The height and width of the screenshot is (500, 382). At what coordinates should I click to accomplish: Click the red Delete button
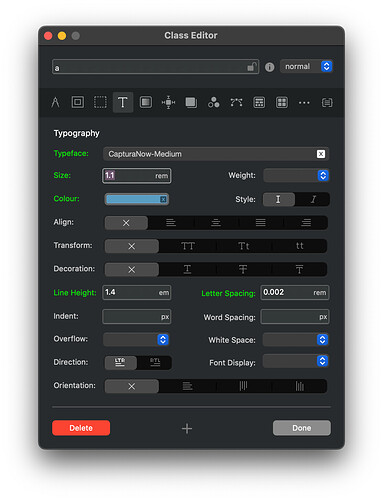(81, 428)
